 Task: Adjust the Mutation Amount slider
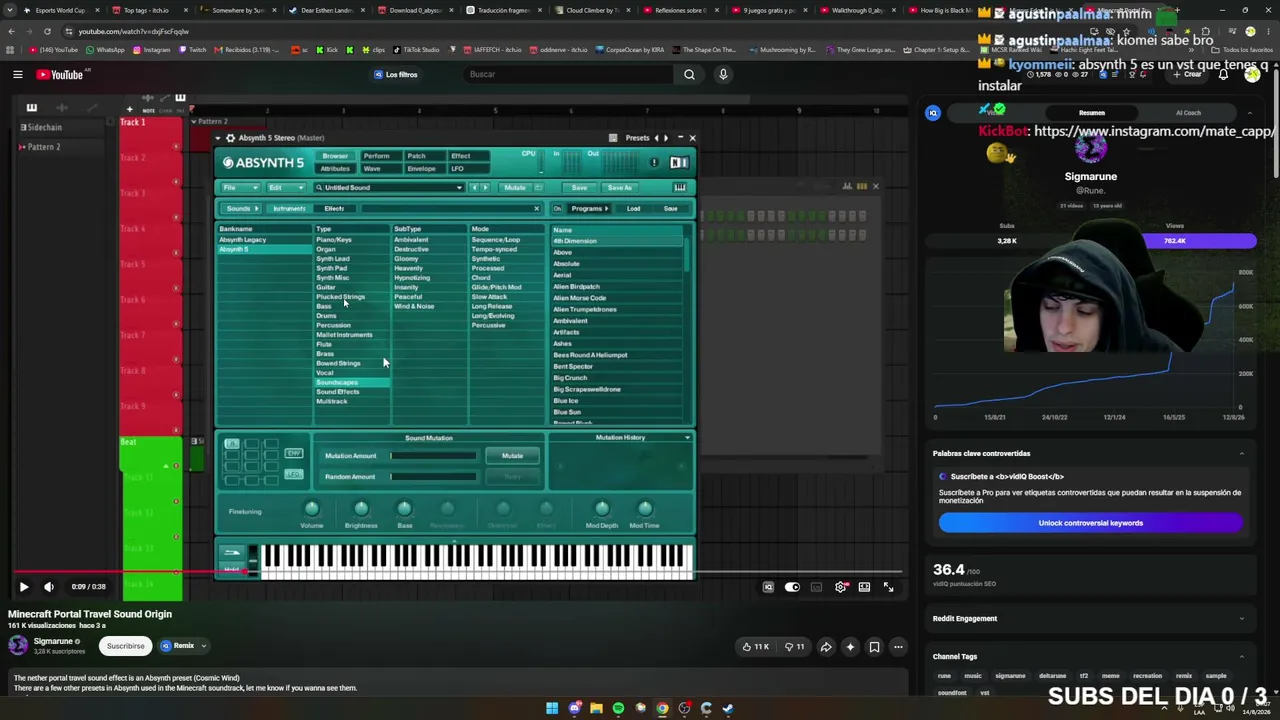[x=433, y=456]
